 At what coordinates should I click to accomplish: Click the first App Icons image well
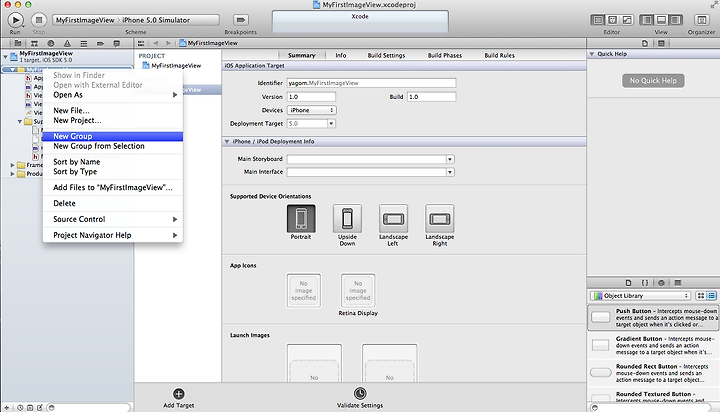304,291
